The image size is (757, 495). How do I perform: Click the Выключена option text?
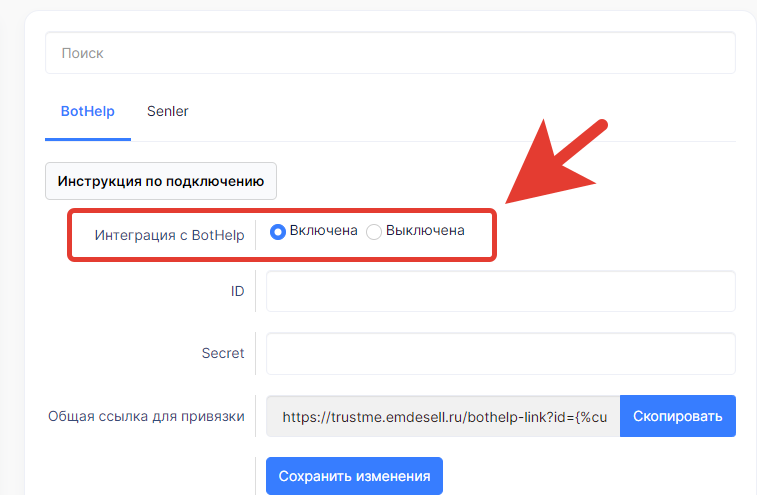click(x=425, y=231)
